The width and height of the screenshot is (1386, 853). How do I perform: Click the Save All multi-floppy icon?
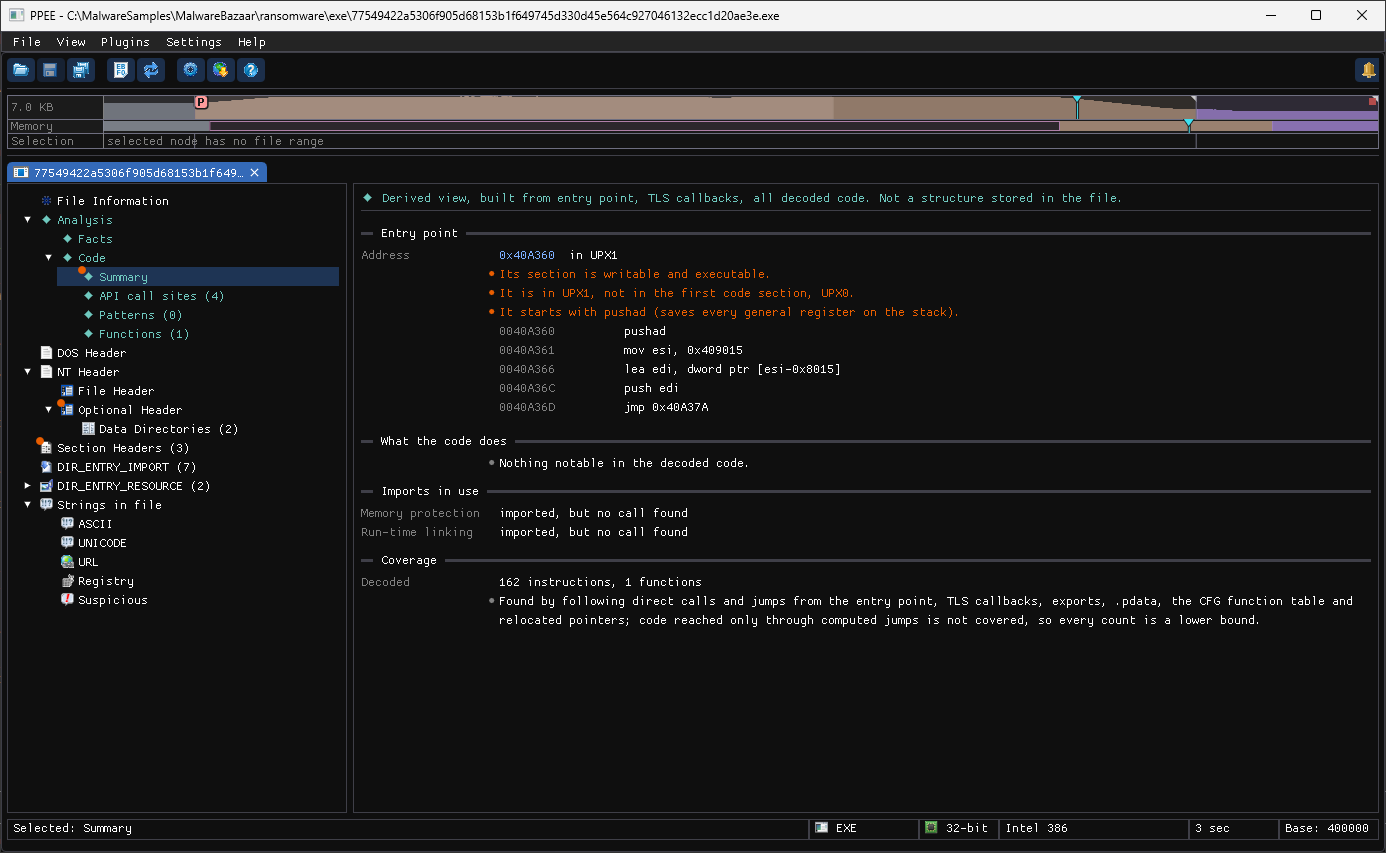tap(80, 70)
